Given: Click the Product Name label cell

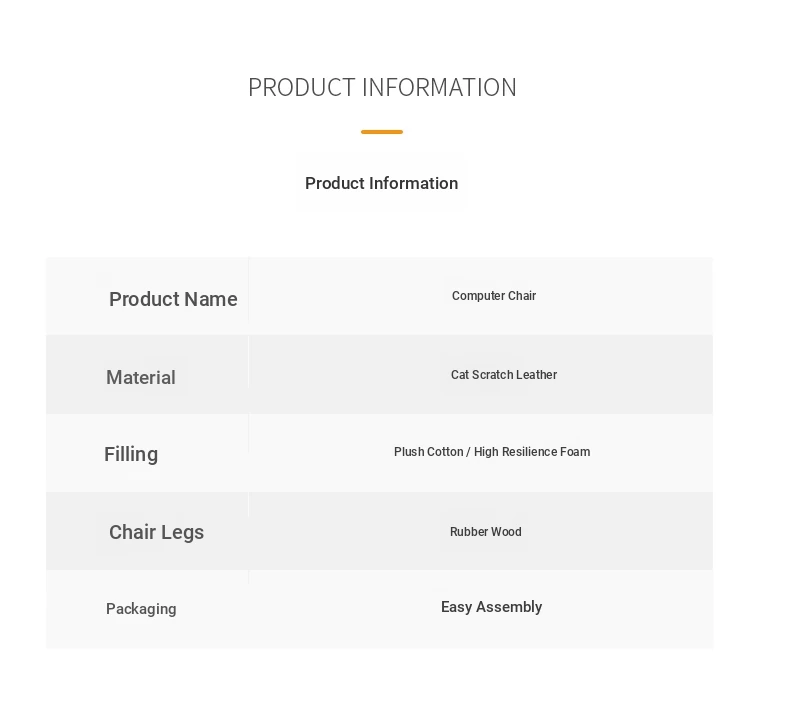Looking at the screenshot, I should (173, 299).
